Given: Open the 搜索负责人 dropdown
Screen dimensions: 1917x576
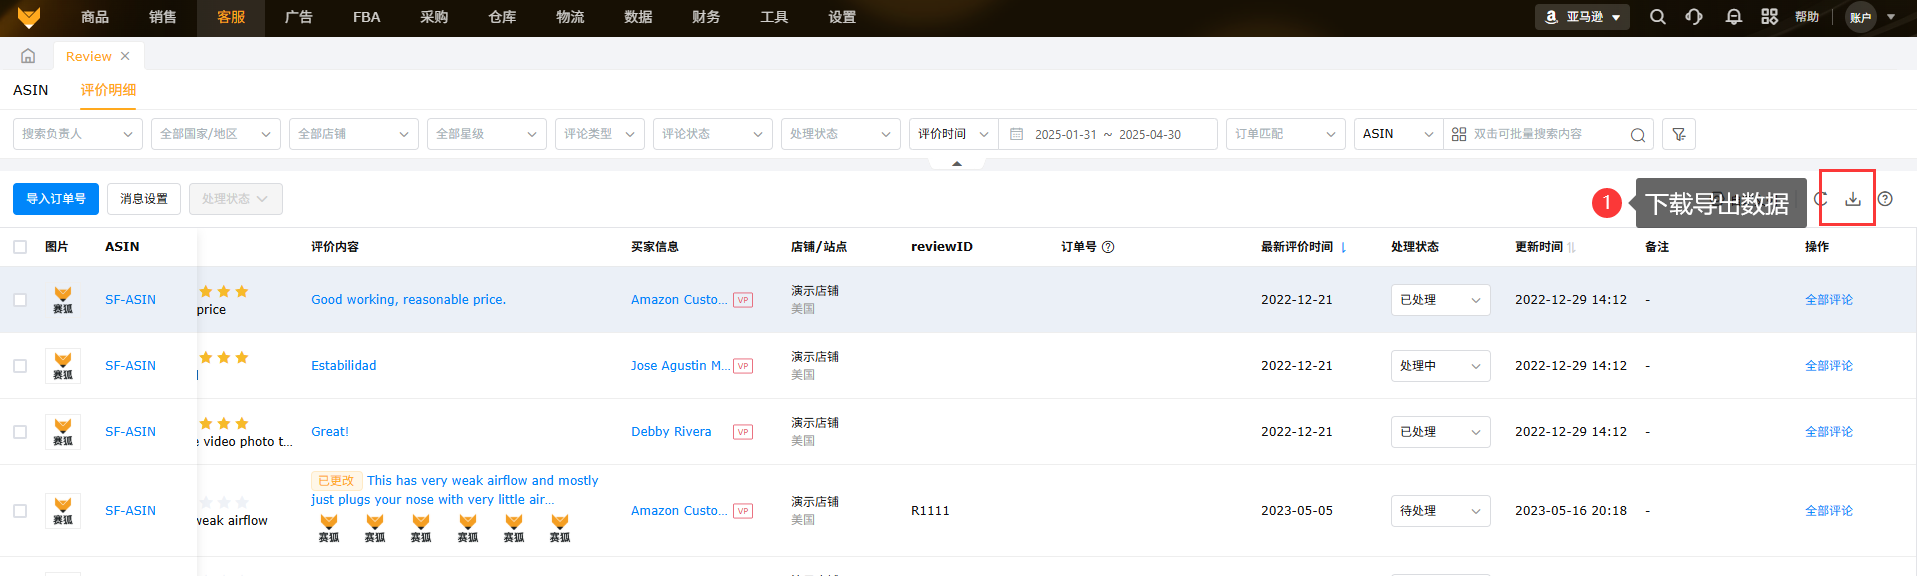Looking at the screenshot, I should click(78, 134).
